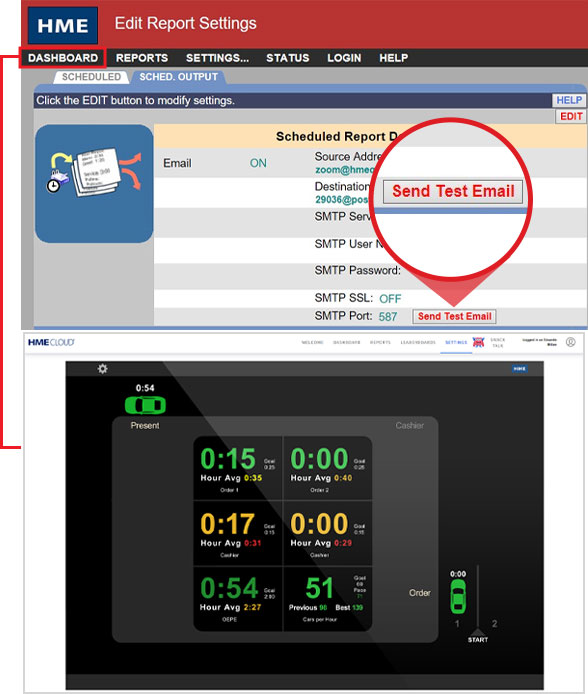Image resolution: width=588 pixels, height=694 pixels.
Task: Open dashboard gear settings icon
Action: pyautogui.click(x=103, y=369)
